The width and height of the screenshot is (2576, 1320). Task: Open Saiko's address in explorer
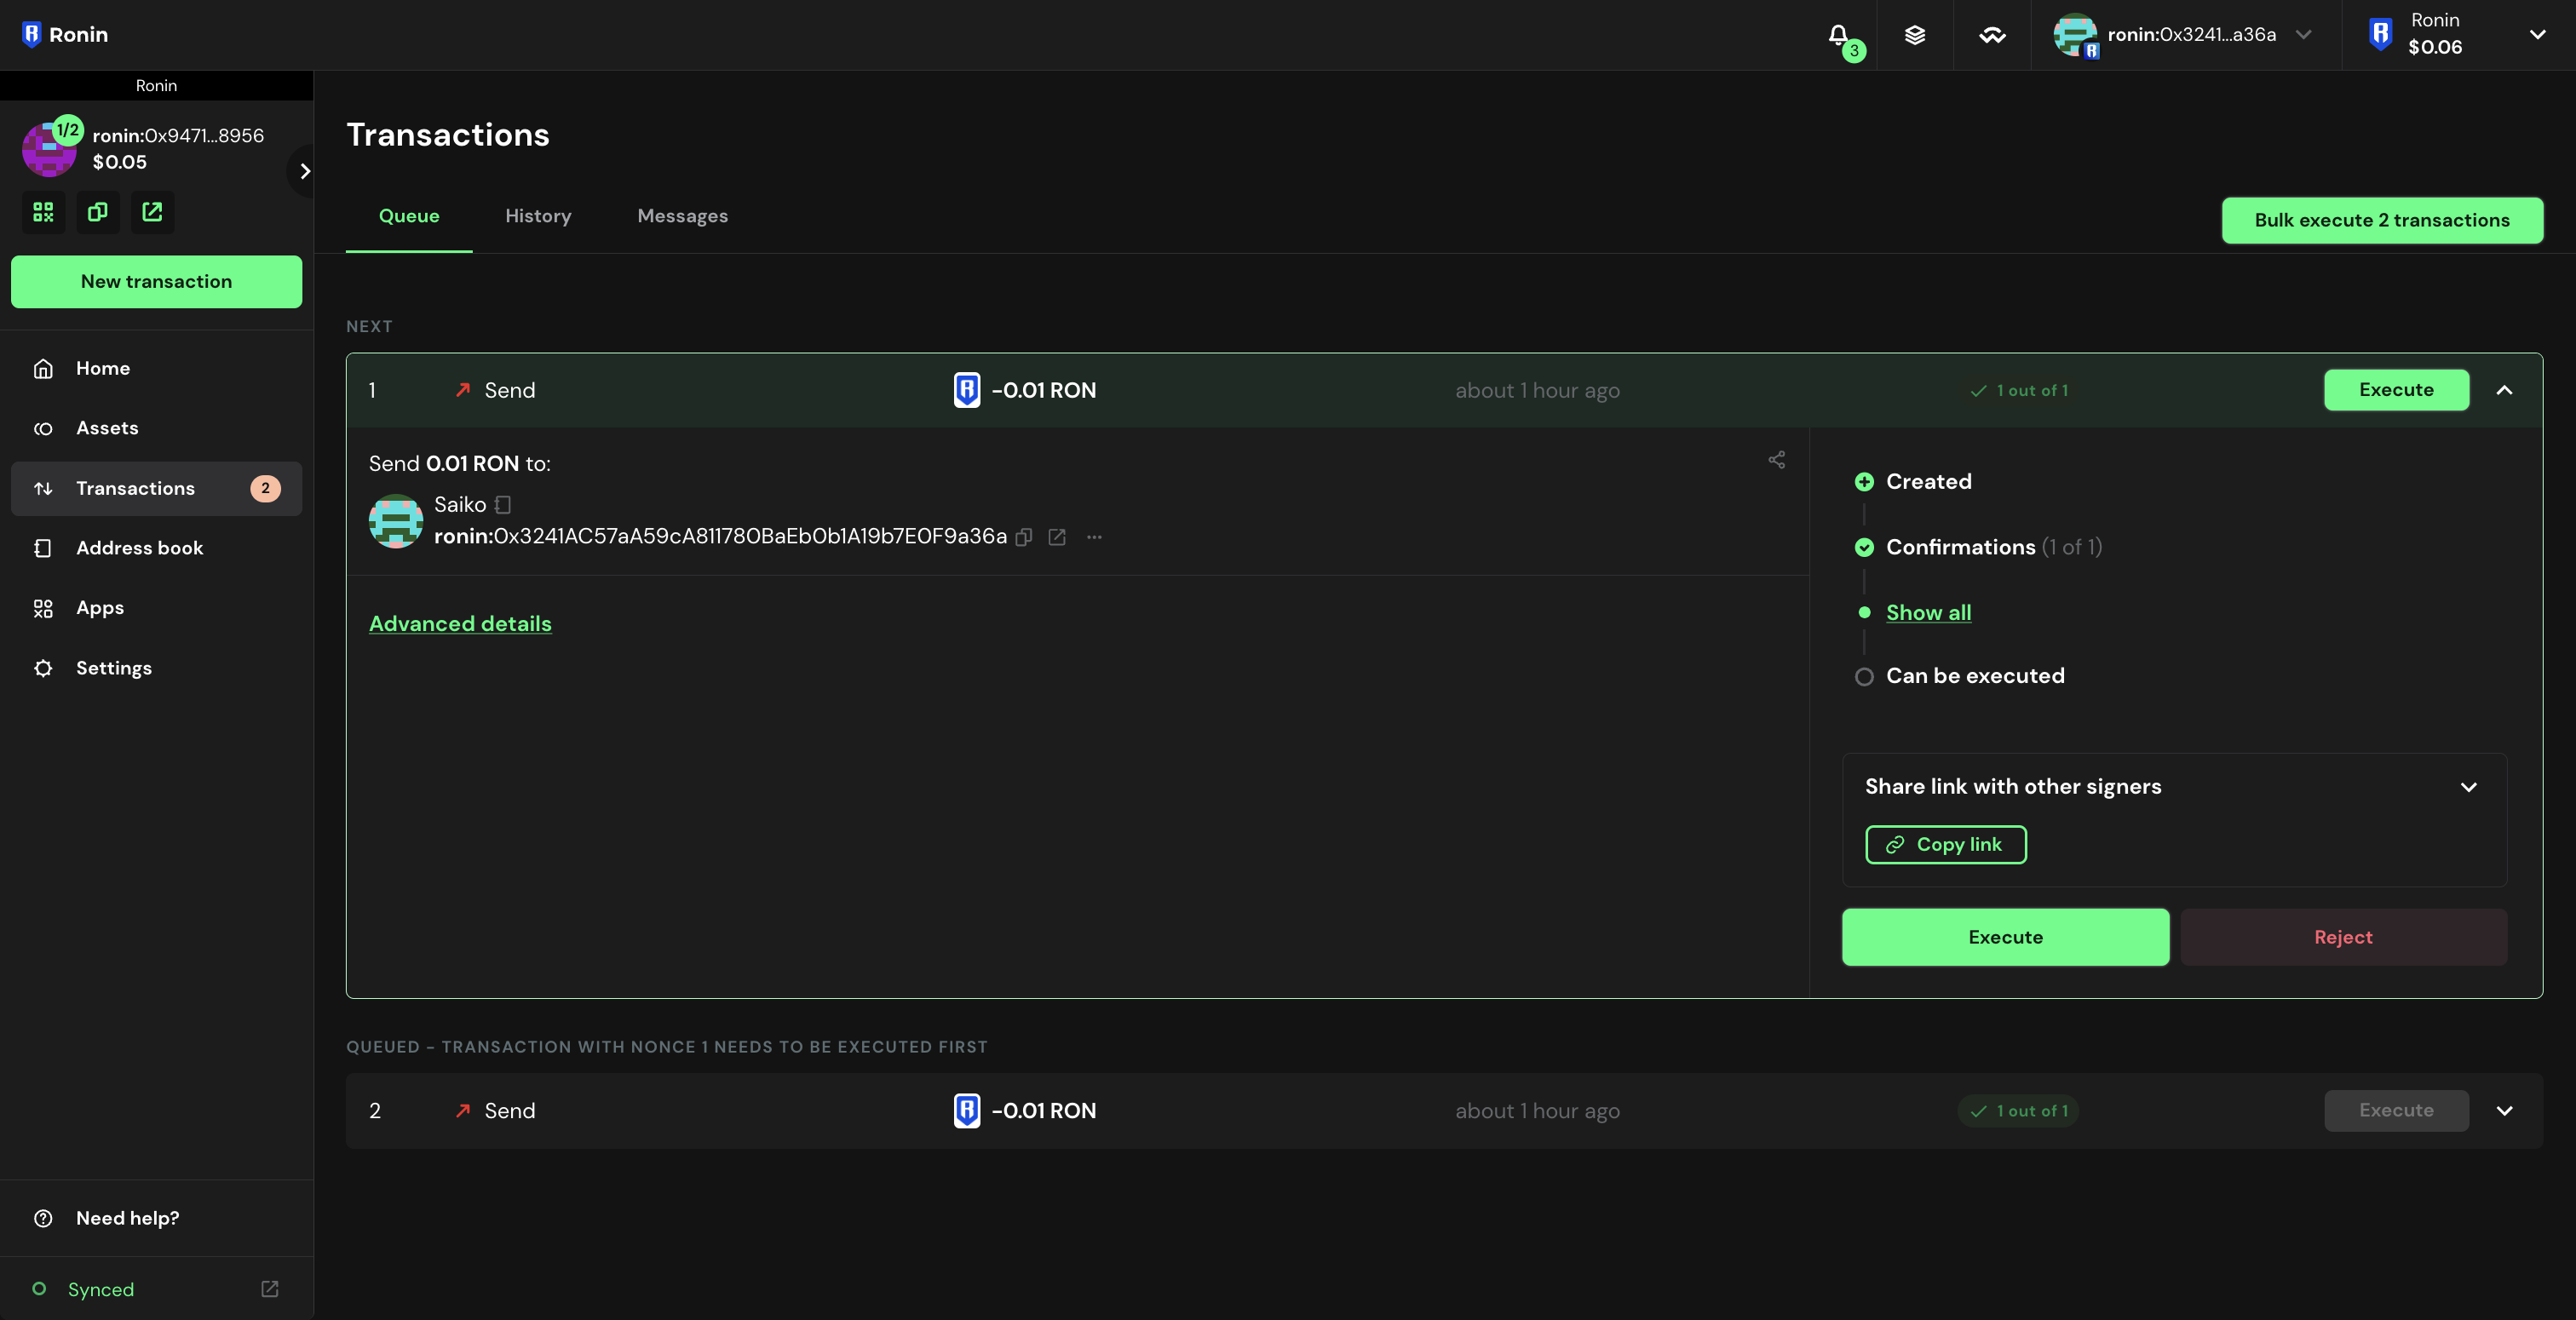pos(1057,537)
